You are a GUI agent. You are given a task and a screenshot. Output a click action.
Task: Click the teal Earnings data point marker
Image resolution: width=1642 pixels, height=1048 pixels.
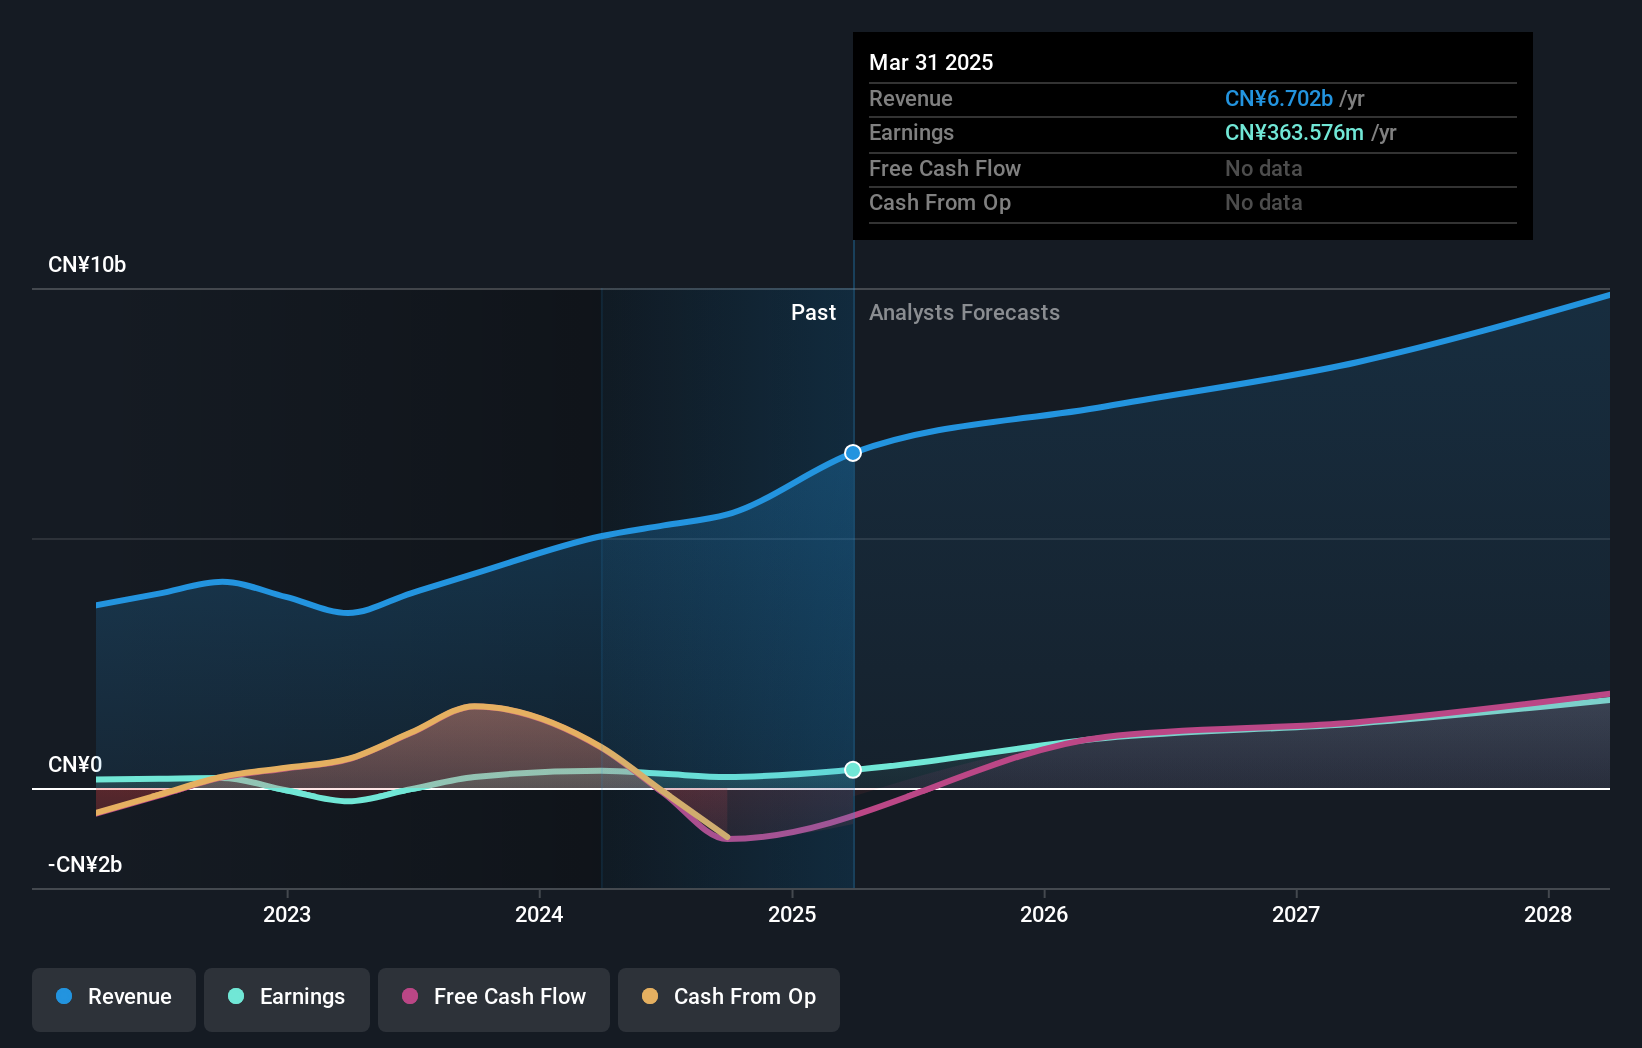[853, 769]
